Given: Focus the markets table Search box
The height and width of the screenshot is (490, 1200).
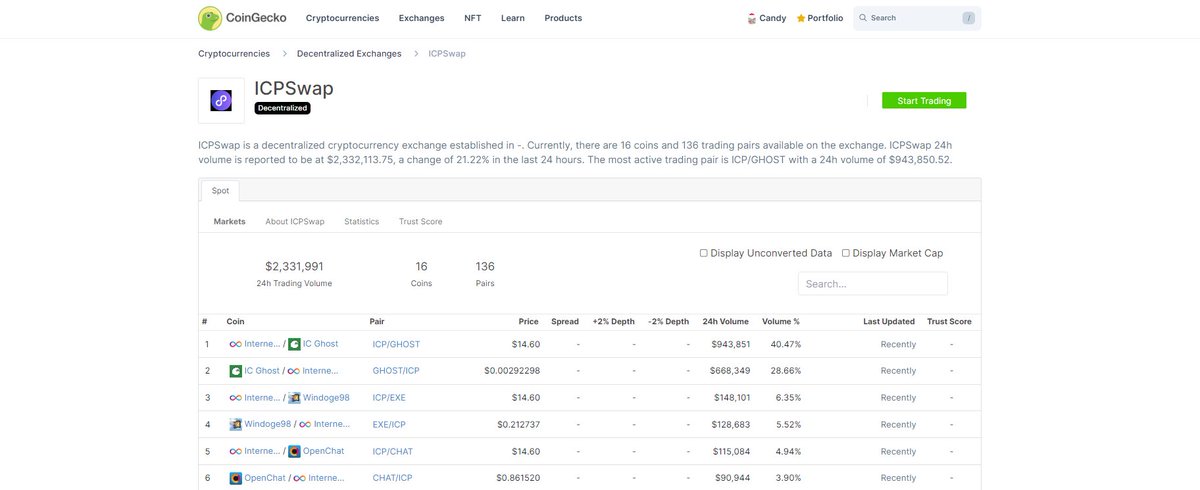Looking at the screenshot, I should (x=873, y=283).
